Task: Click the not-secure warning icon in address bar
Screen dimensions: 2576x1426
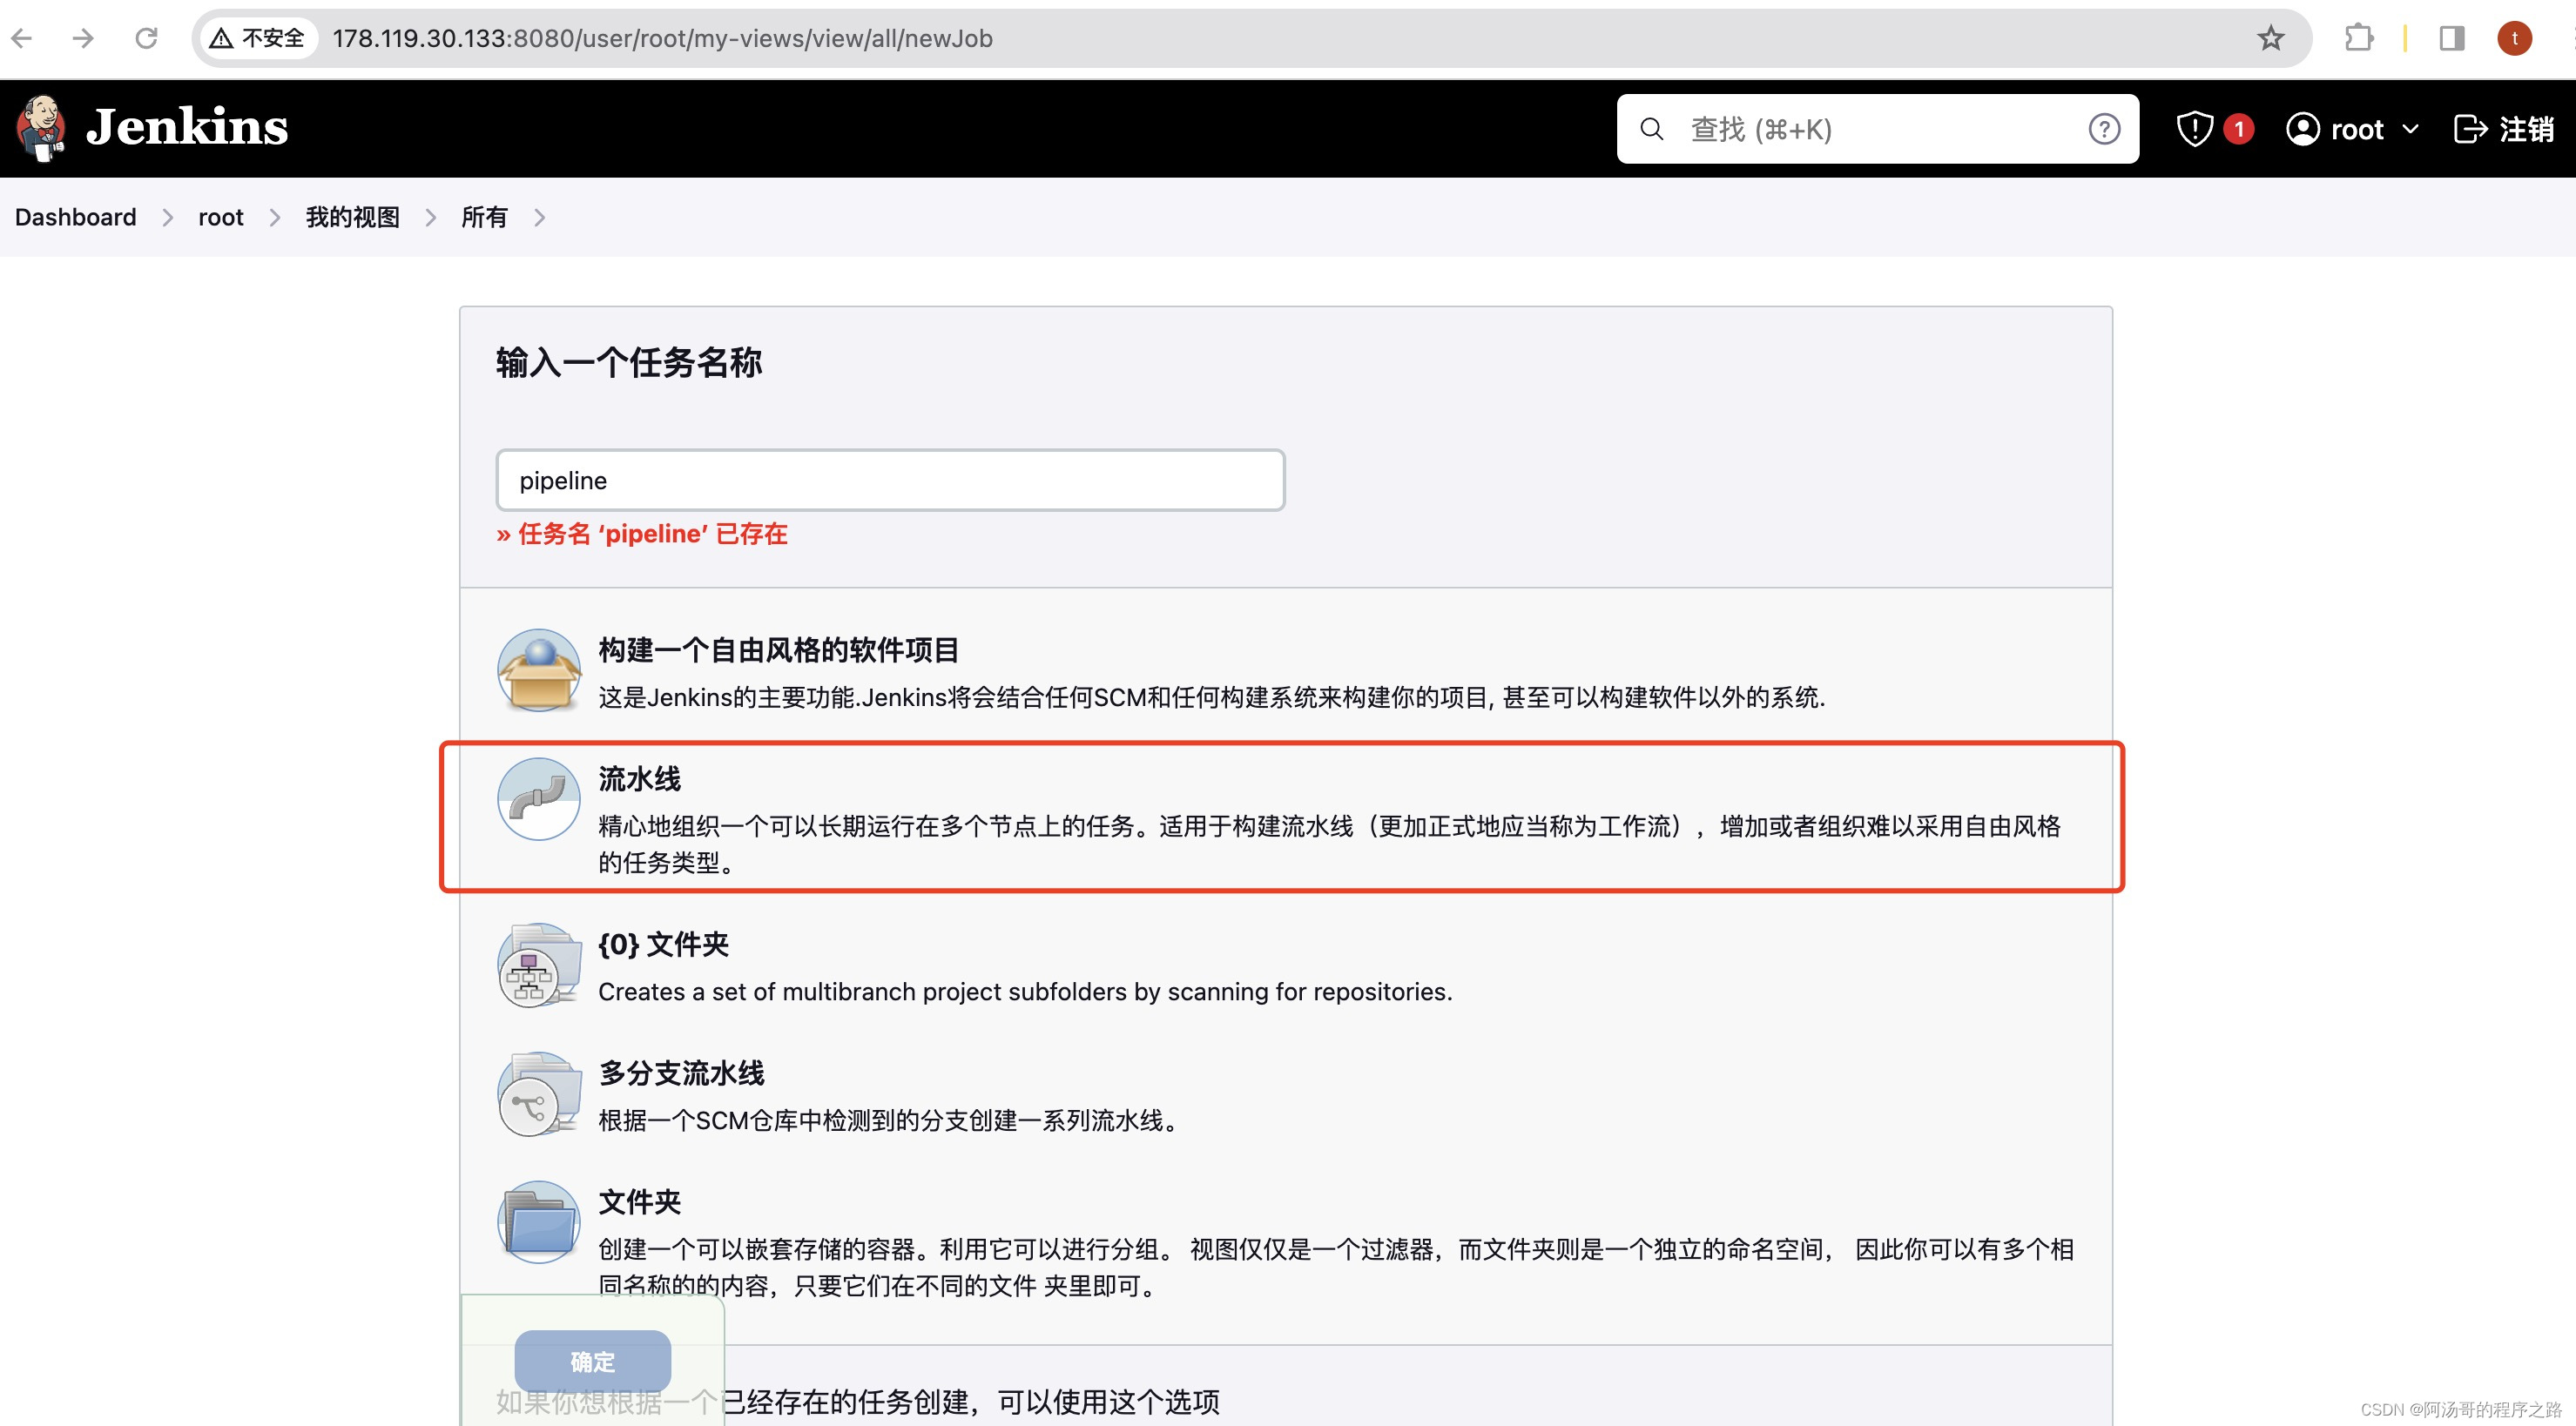Action: click(x=221, y=38)
